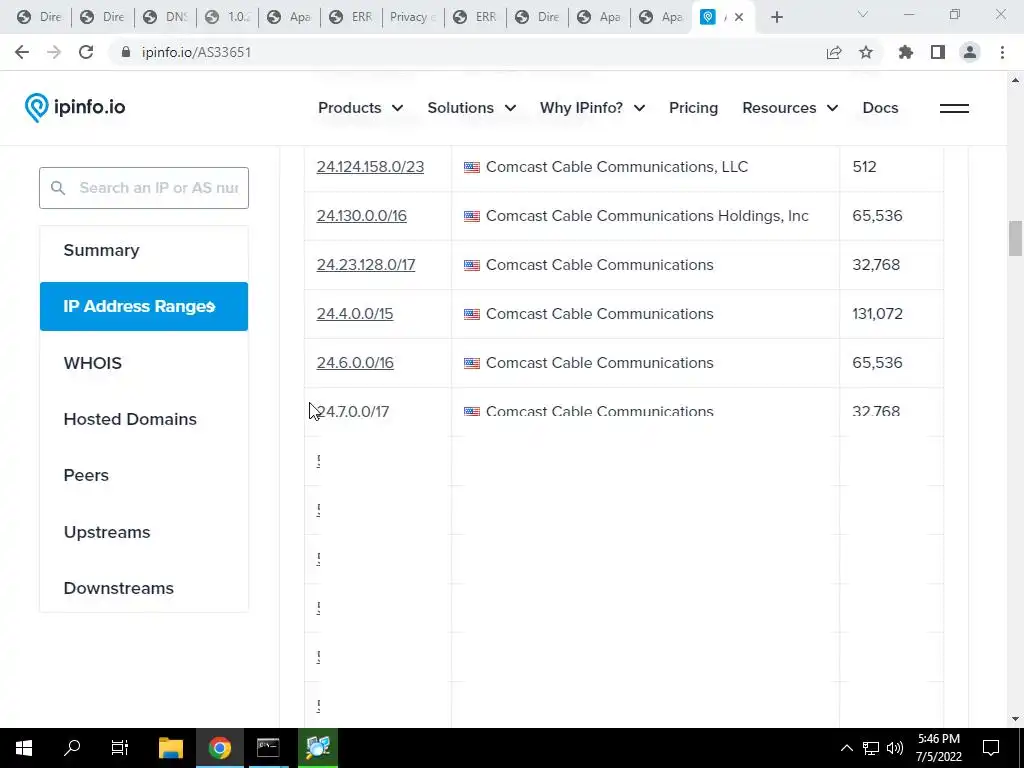Close the active ipinfo tab
1024x768 pixels.
tap(739, 18)
